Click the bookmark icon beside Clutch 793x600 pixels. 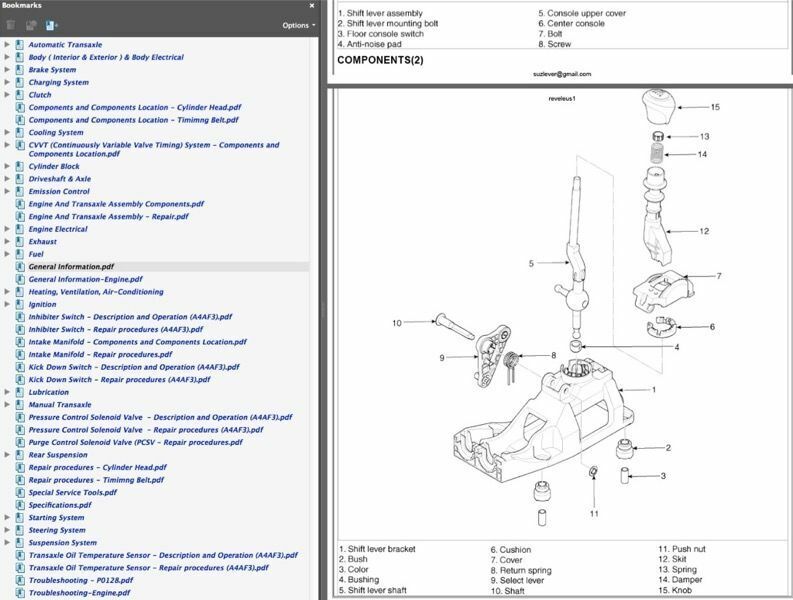[x=19, y=95]
